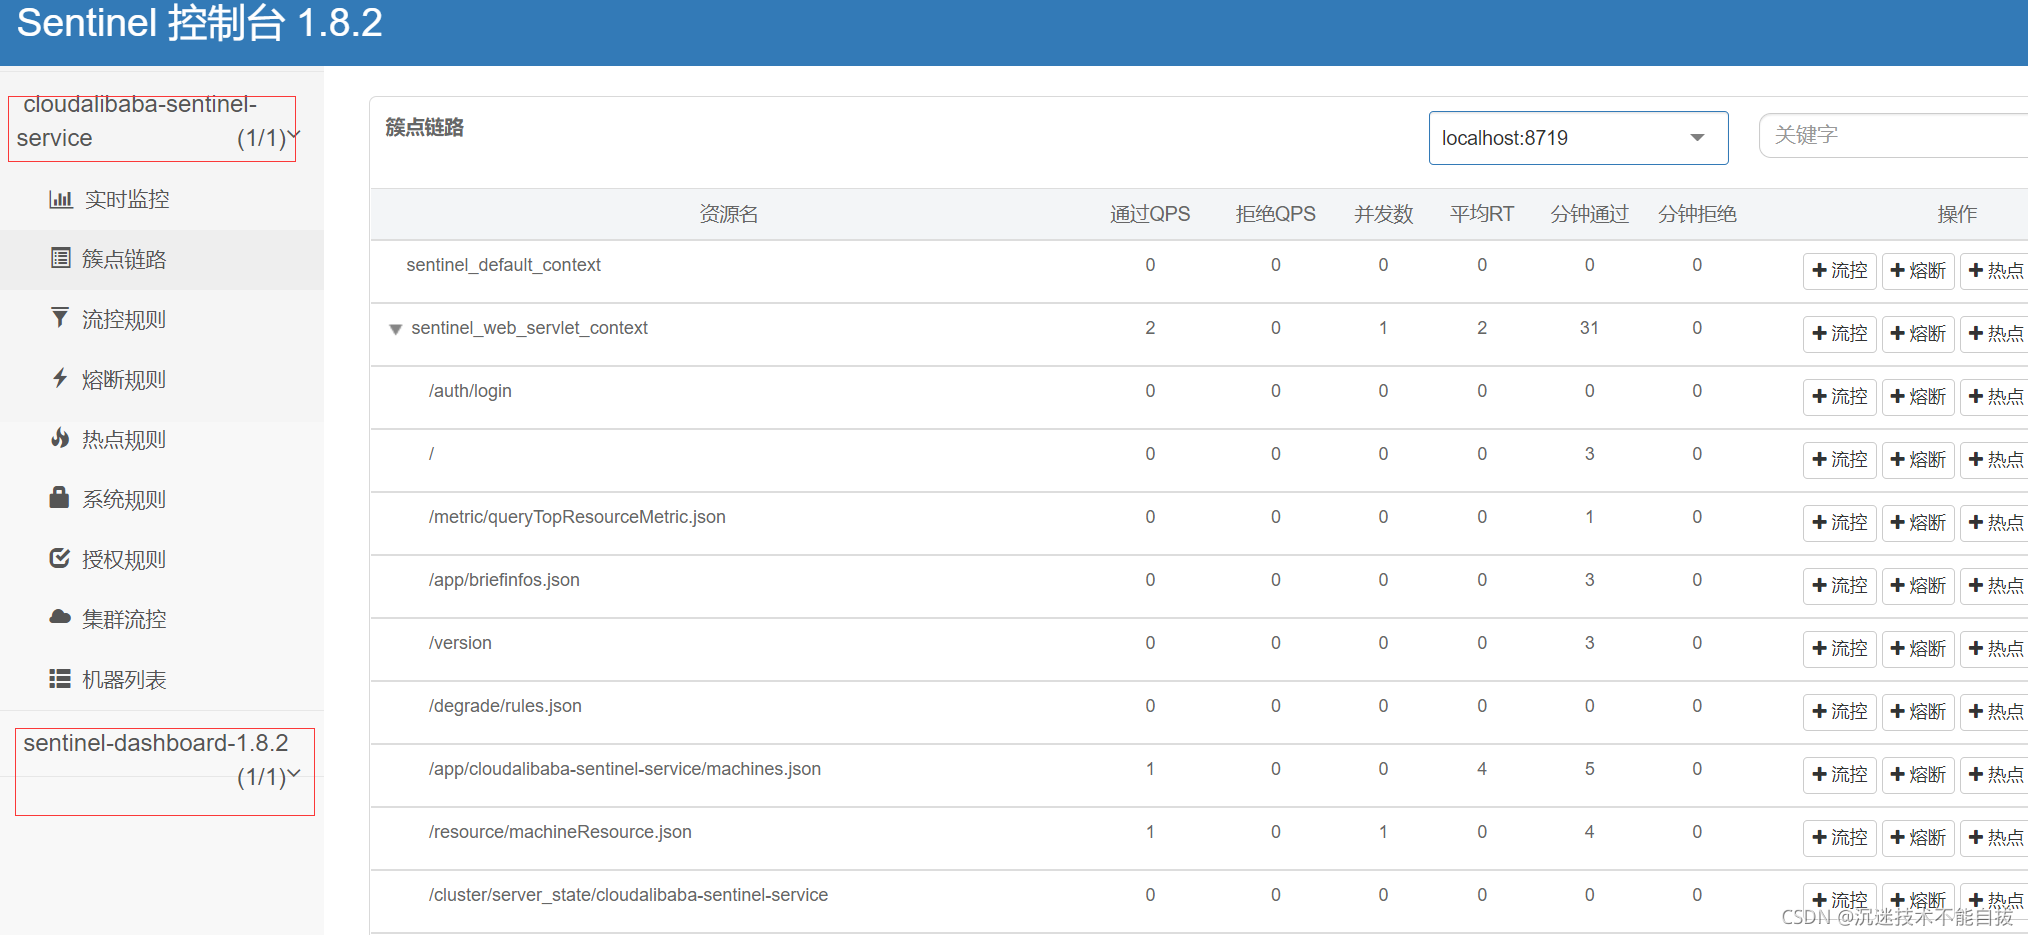2028x935 pixels.
Task: Click the 集群流控 cloud icon
Action: pos(60,617)
